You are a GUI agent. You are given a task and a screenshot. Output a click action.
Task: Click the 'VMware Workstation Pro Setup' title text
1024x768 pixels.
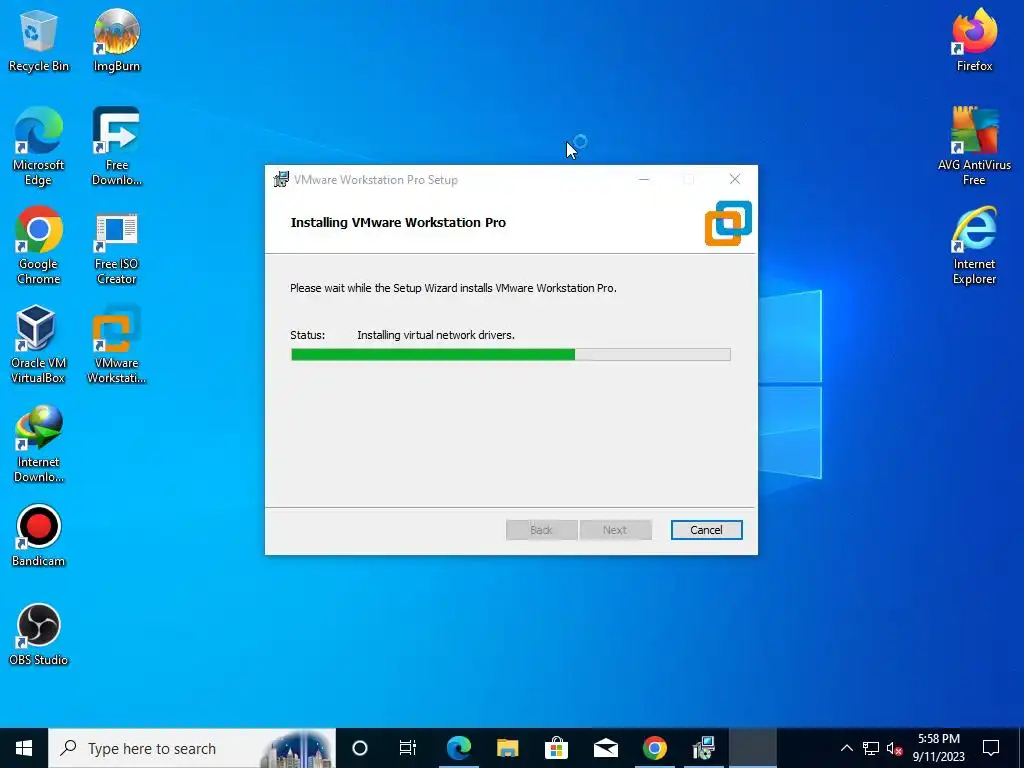click(x=376, y=180)
